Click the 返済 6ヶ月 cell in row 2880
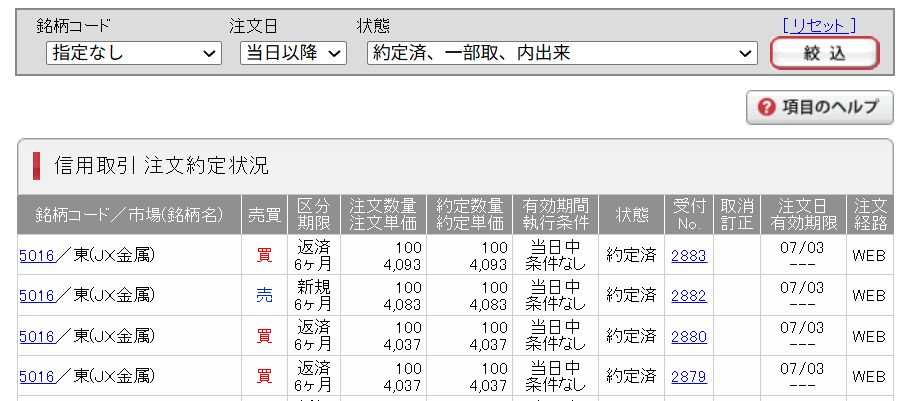Screen dimensions: 912x401 (x=314, y=336)
